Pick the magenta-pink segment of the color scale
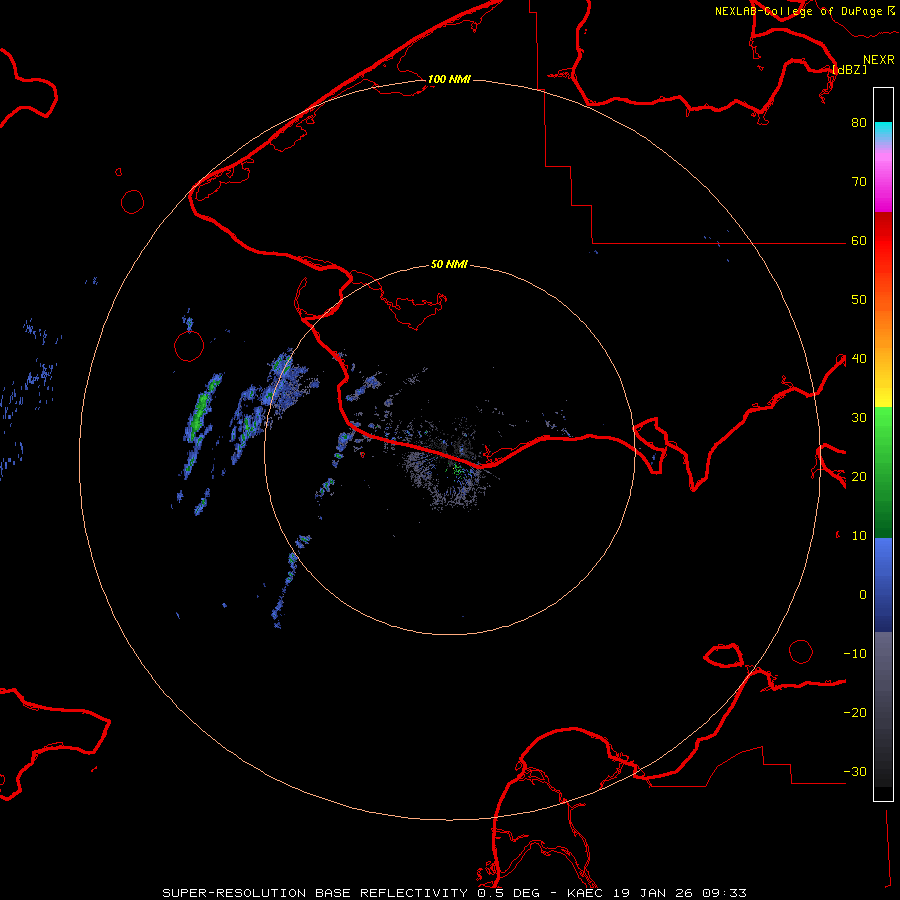The image size is (900, 900). click(x=883, y=178)
